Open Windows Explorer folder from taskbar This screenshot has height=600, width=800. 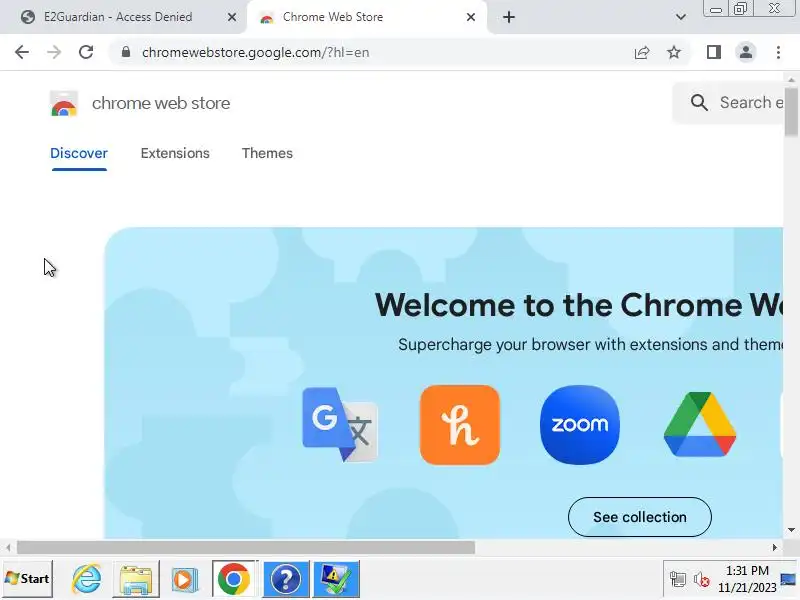[x=136, y=579]
